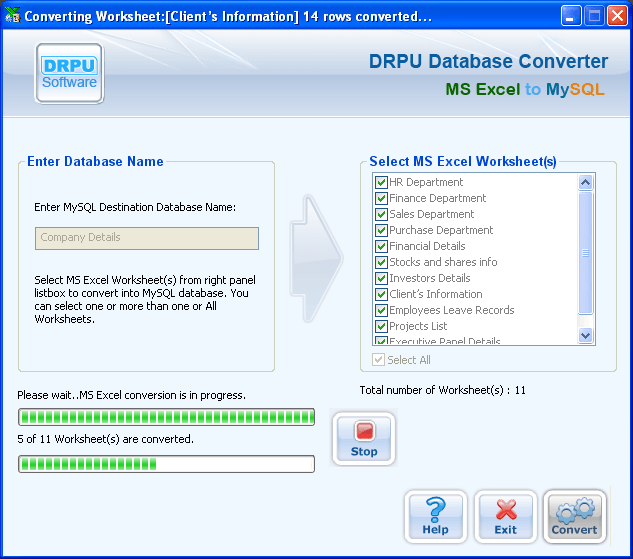Click the worksheet list scrollbar thumb
The image size is (633, 559).
[x=585, y=253]
